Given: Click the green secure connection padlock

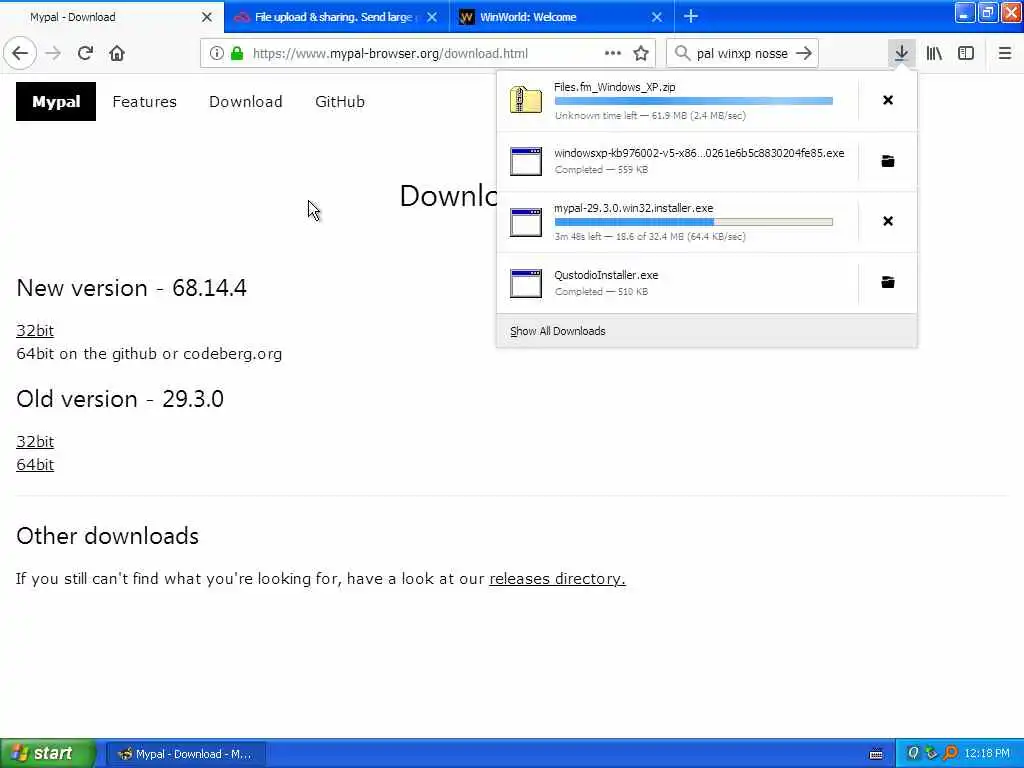Looking at the screenshot, I should click(237, 54).
